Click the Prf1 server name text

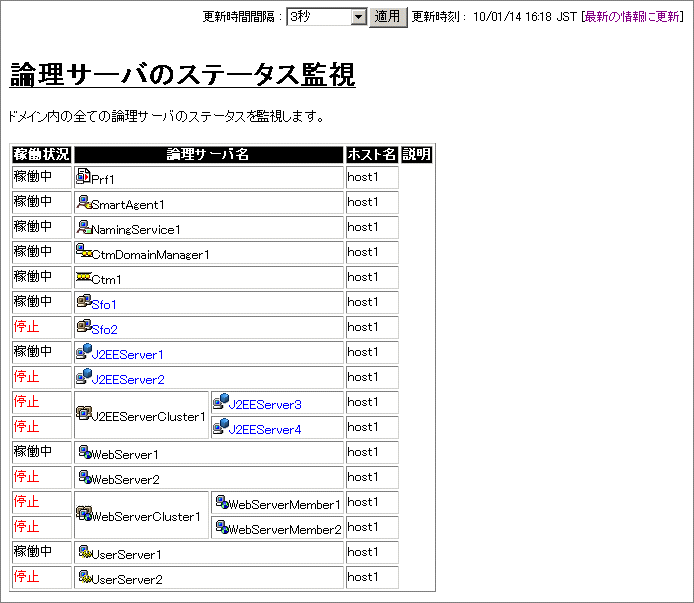pos(103,180)
